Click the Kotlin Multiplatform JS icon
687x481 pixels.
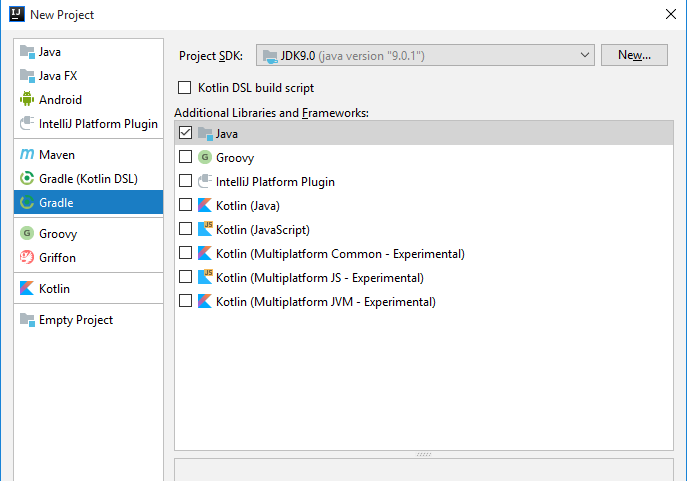point(205,277)
